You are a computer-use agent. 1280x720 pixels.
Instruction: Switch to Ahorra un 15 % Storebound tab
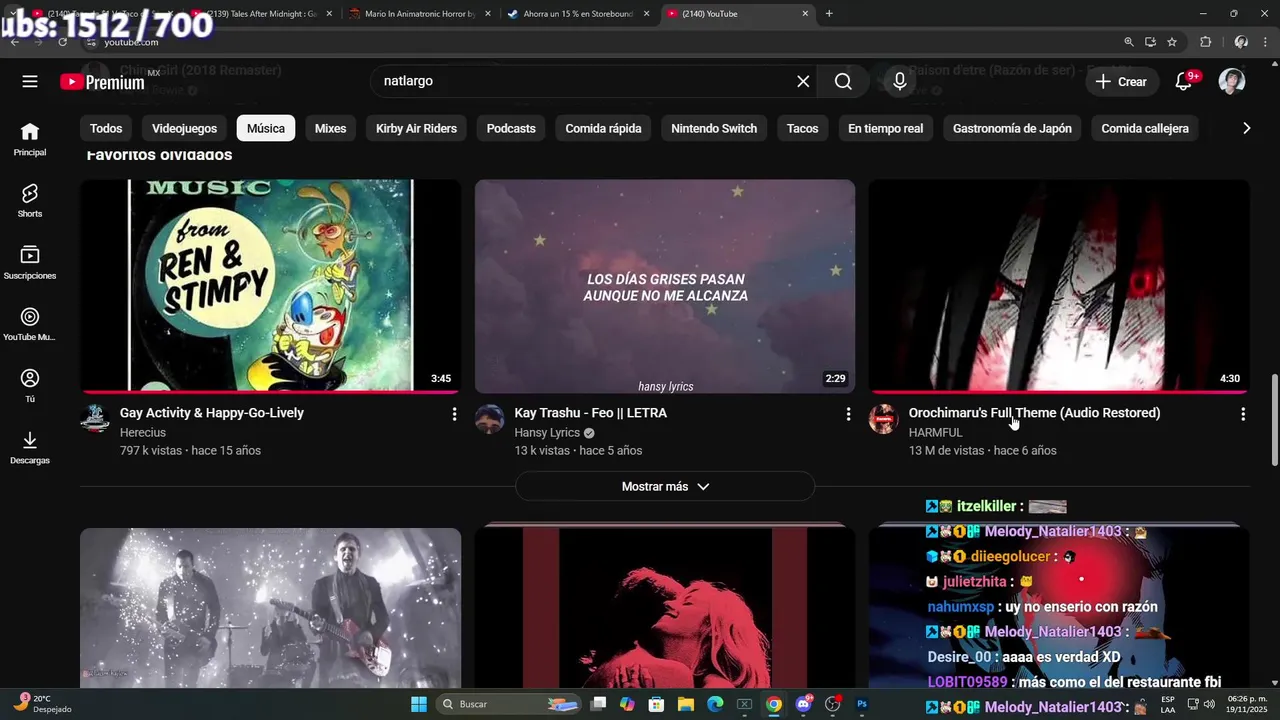point(577,14)
